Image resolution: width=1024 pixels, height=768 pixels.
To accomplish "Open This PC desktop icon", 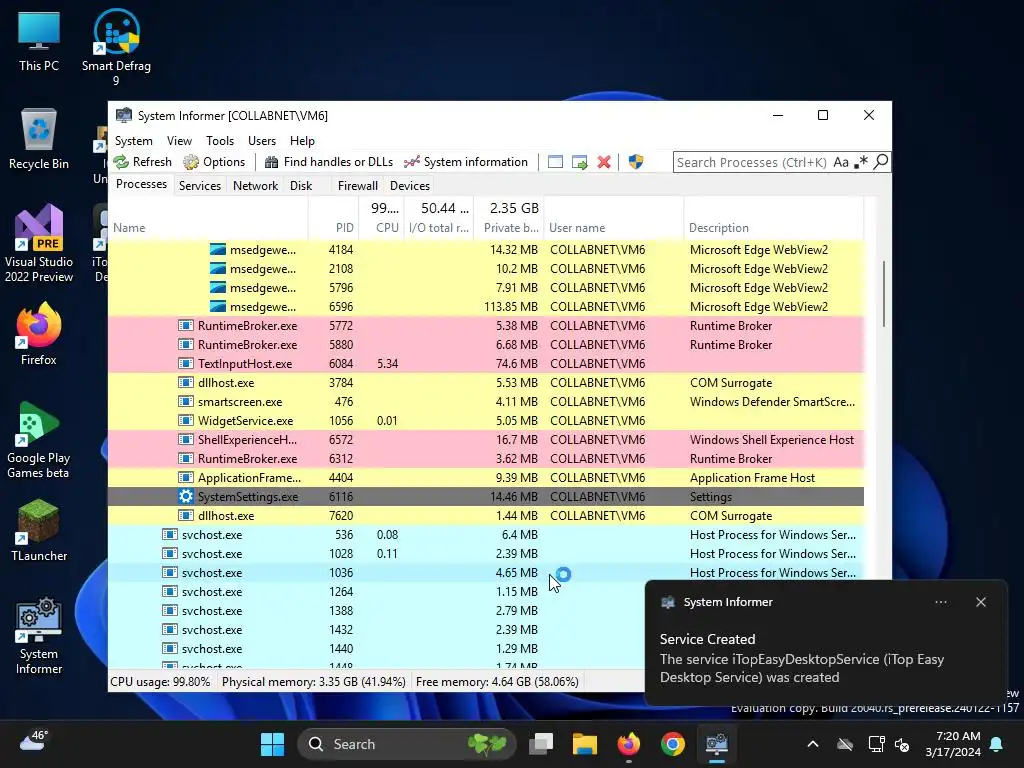I will coord(39,42).
